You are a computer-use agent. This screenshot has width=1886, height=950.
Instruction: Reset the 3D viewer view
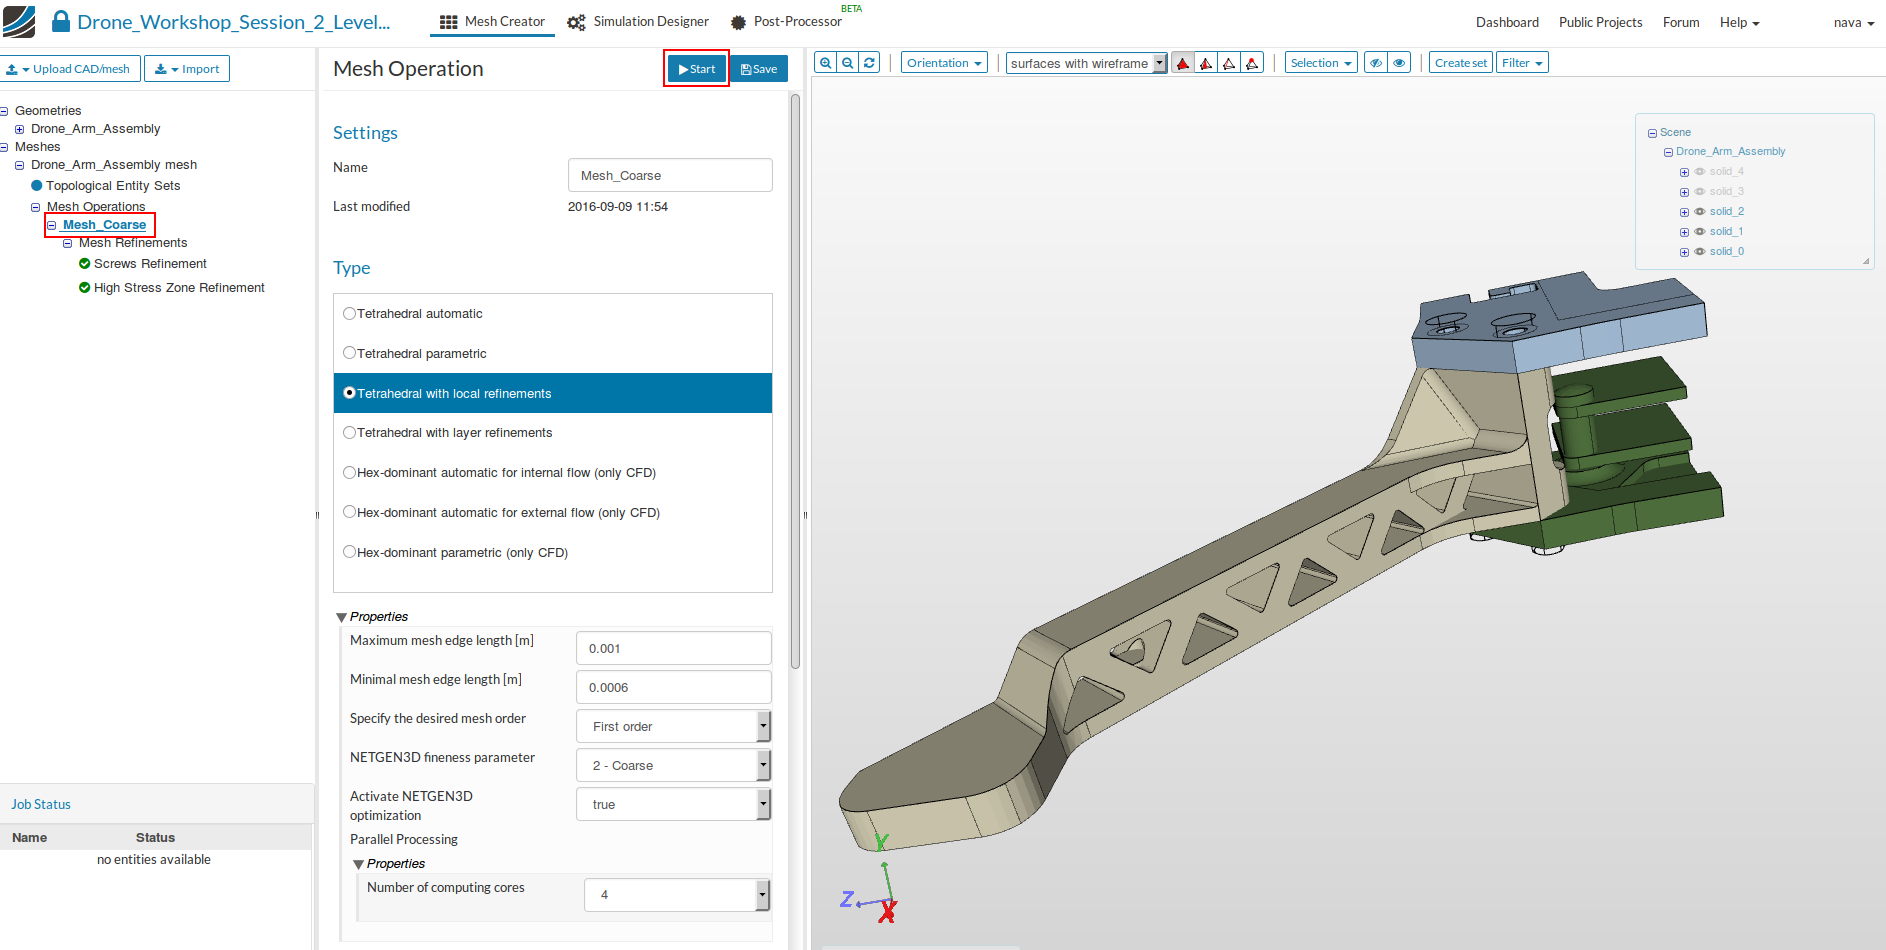870,63
